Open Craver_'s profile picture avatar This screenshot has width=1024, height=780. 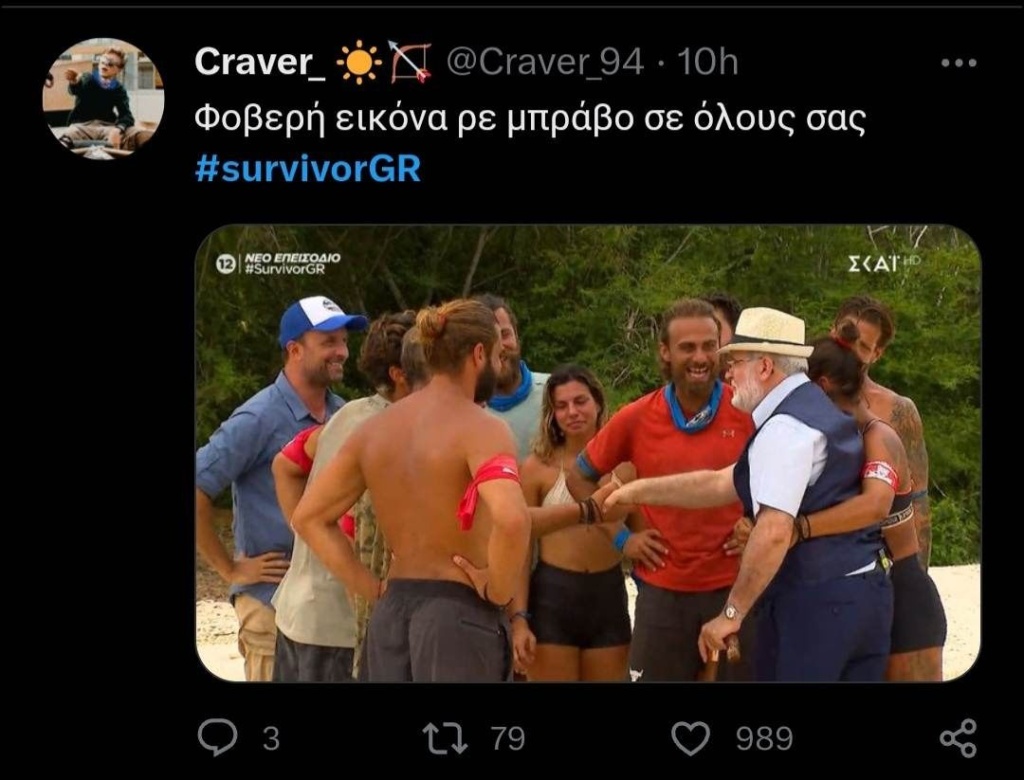pos(103,99)
